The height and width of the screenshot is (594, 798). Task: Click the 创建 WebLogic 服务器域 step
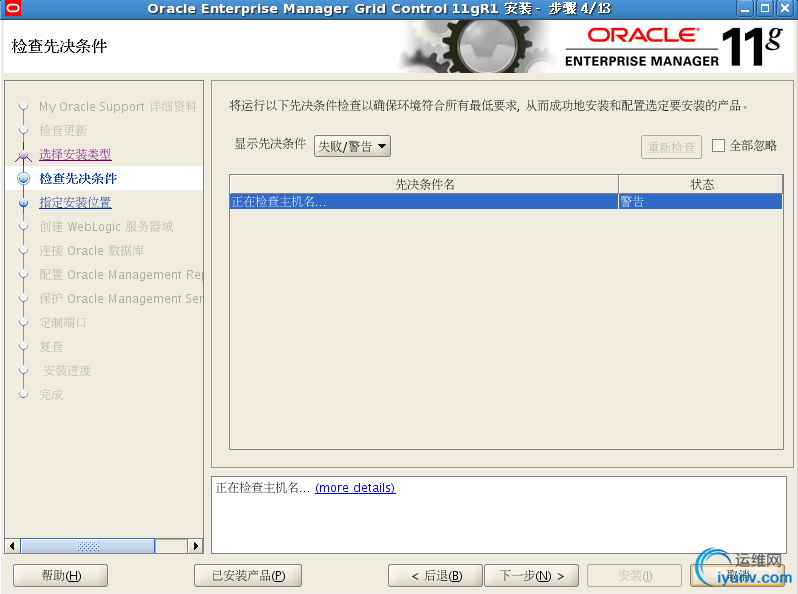106,227
